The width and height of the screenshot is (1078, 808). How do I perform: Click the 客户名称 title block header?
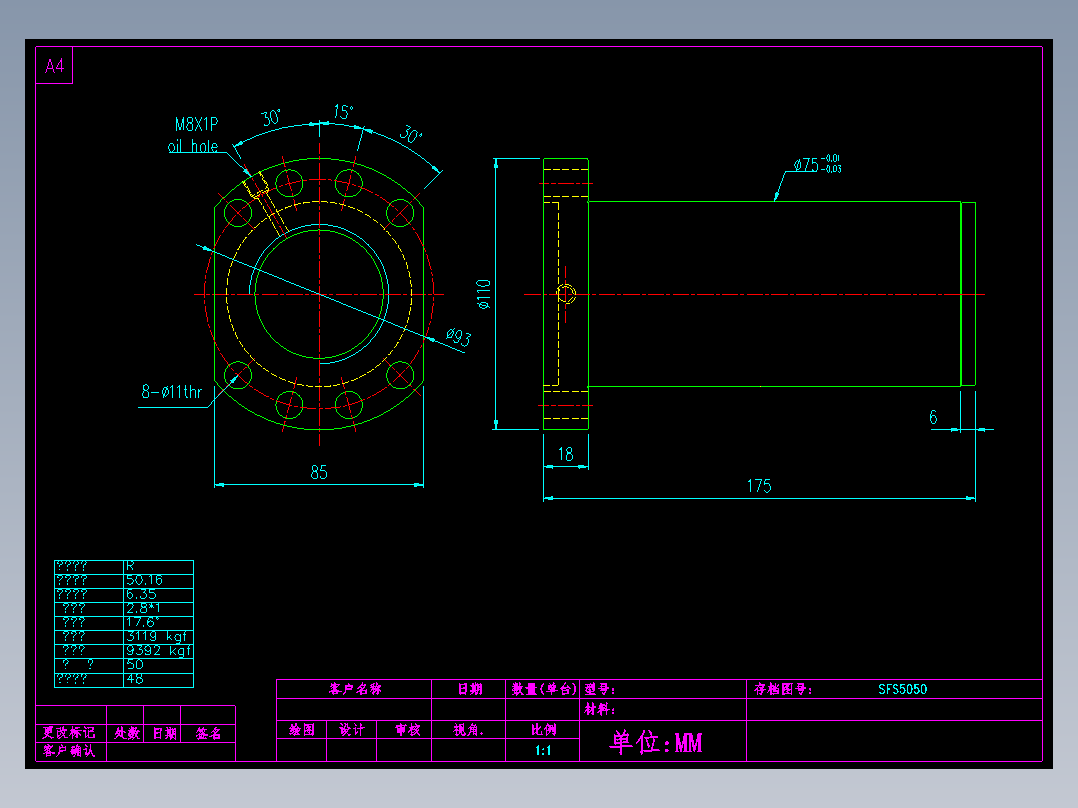[x=355, y=689]
